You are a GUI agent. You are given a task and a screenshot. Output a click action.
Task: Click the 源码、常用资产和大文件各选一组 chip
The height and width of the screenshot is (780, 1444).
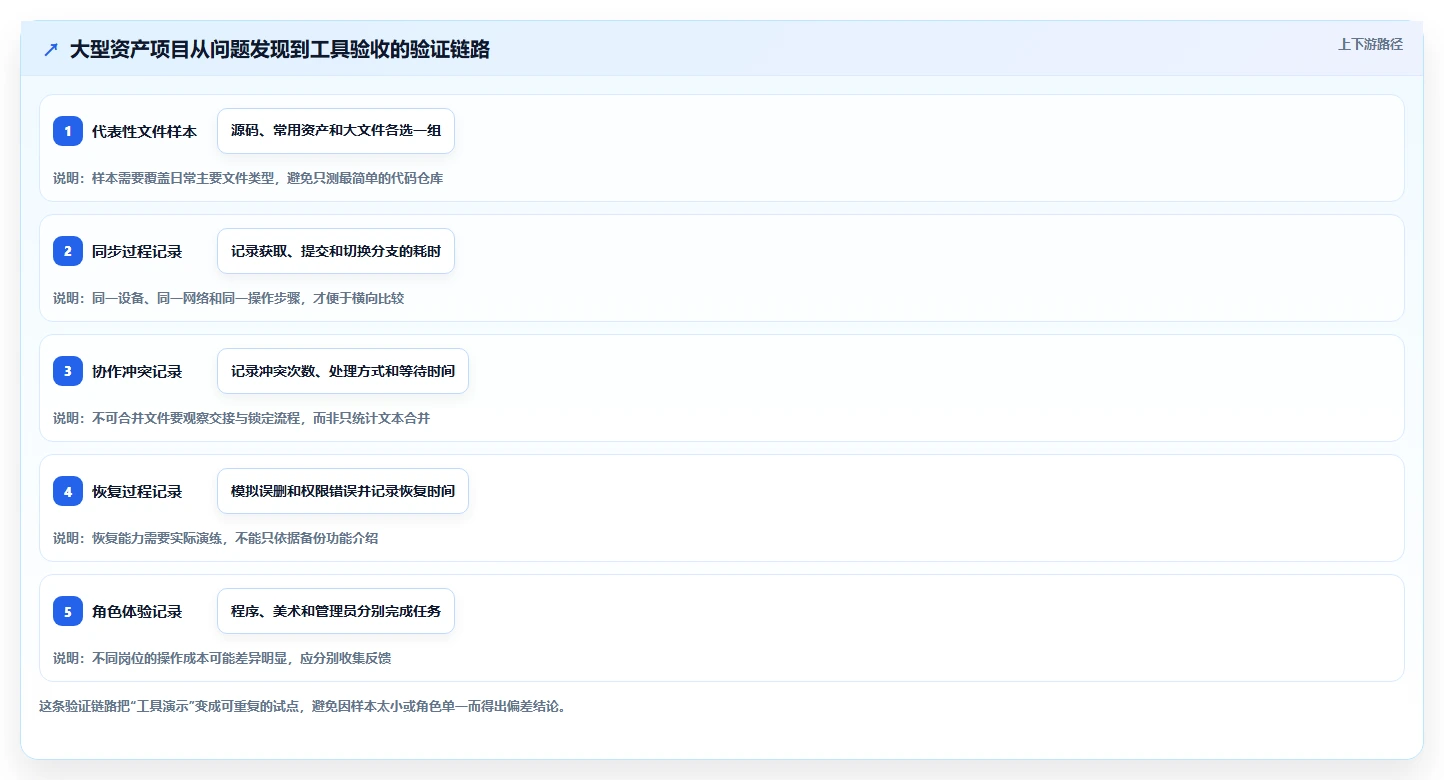click(336, 131)
